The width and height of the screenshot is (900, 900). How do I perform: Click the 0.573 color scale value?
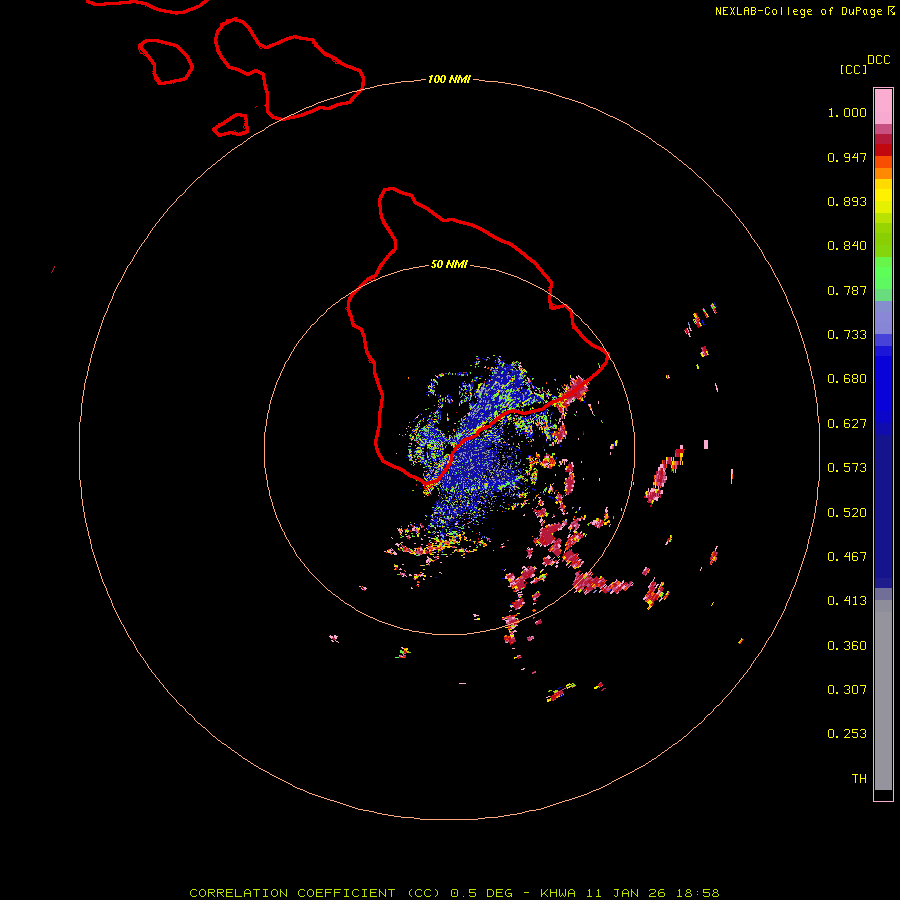pos(847,468)
